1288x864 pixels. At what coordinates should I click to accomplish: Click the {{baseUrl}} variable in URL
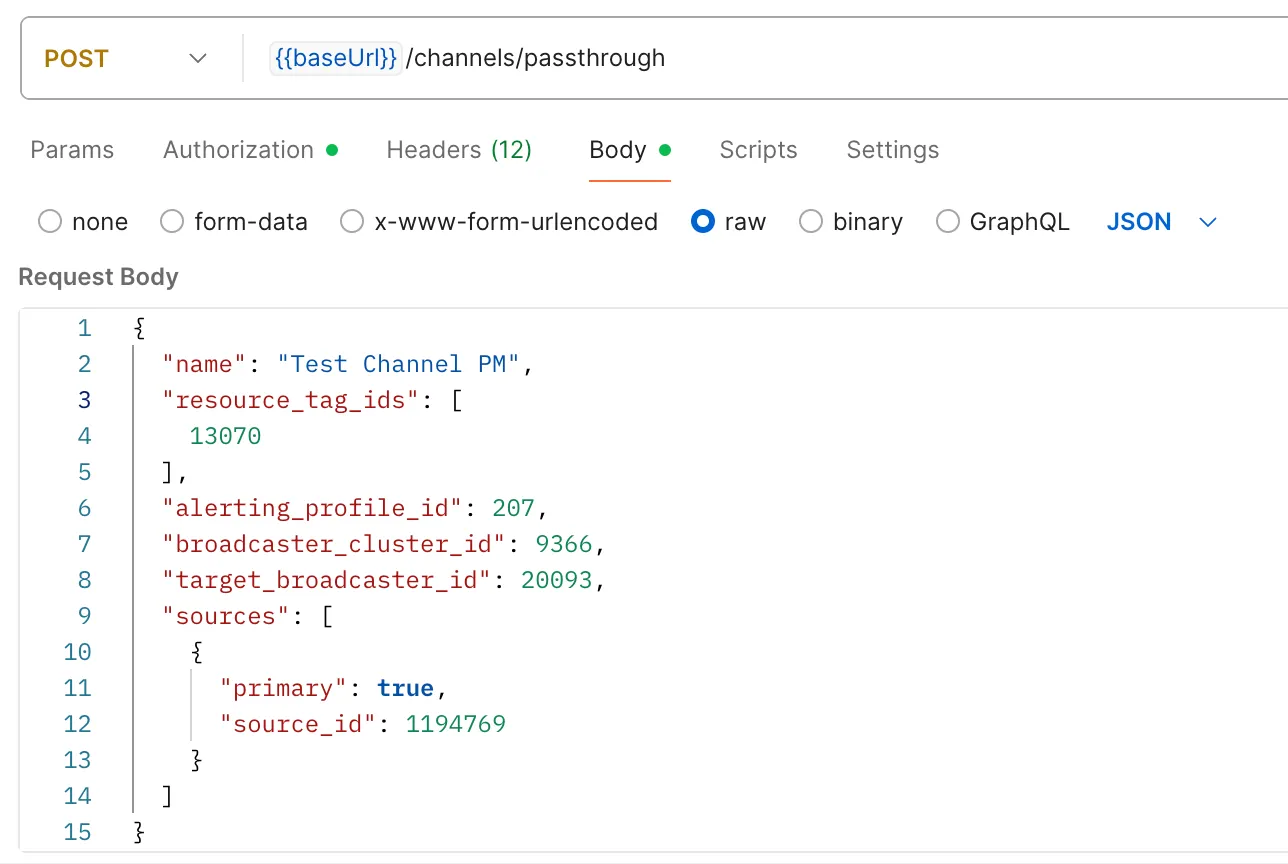pyautogui.click(x=336, y=58)
